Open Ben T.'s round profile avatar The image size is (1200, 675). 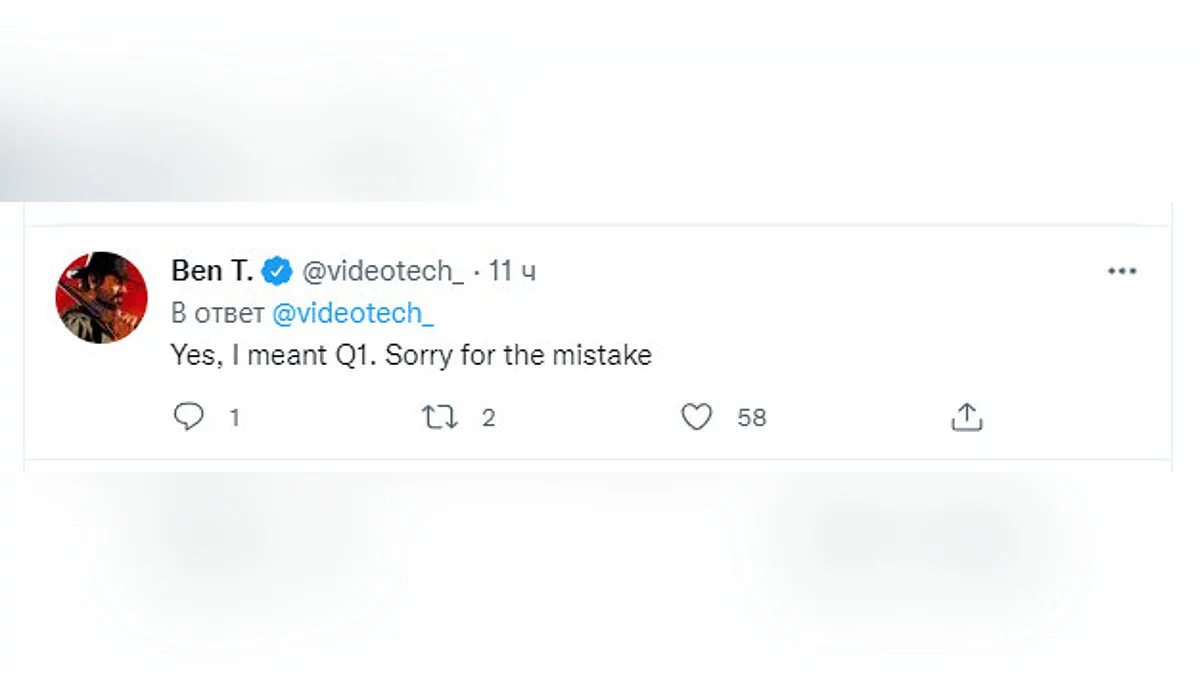101,298
